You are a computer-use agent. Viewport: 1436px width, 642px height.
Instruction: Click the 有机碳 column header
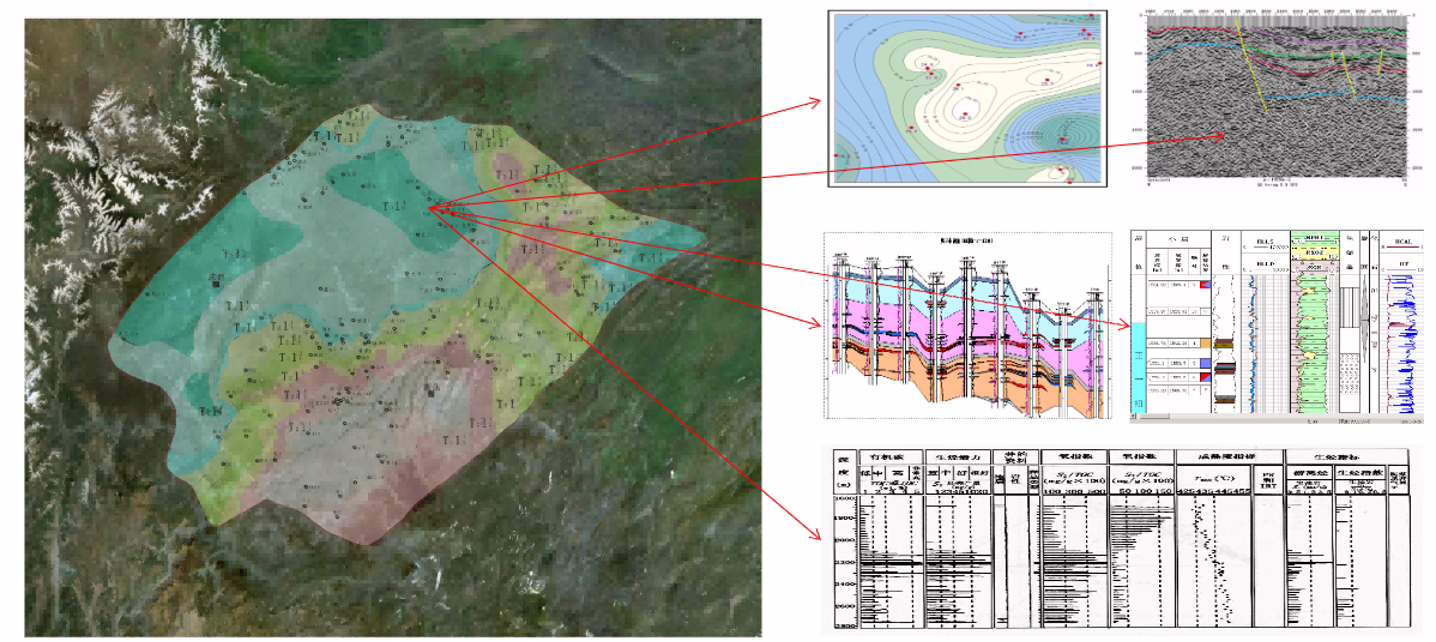(x=887, y=455)
